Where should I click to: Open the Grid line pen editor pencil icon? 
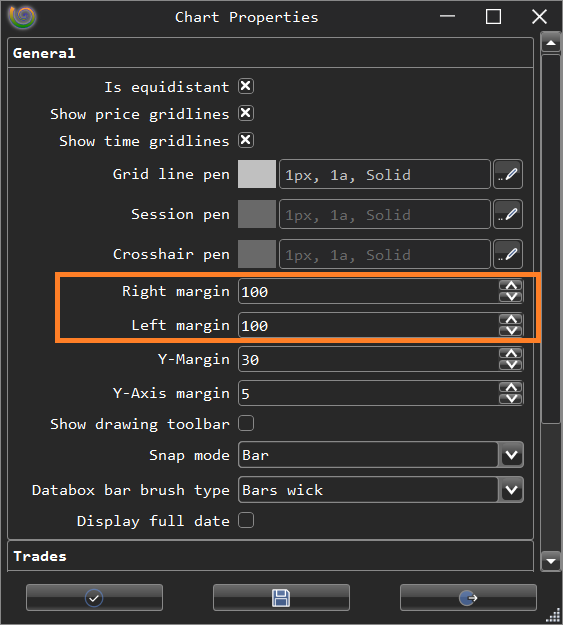tap(508, 174)
